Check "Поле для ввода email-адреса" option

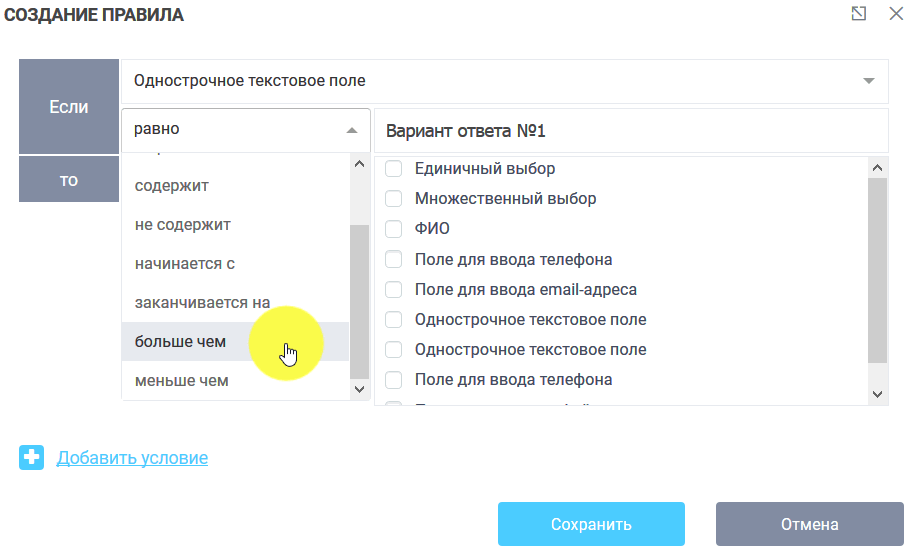click(394, 290)
